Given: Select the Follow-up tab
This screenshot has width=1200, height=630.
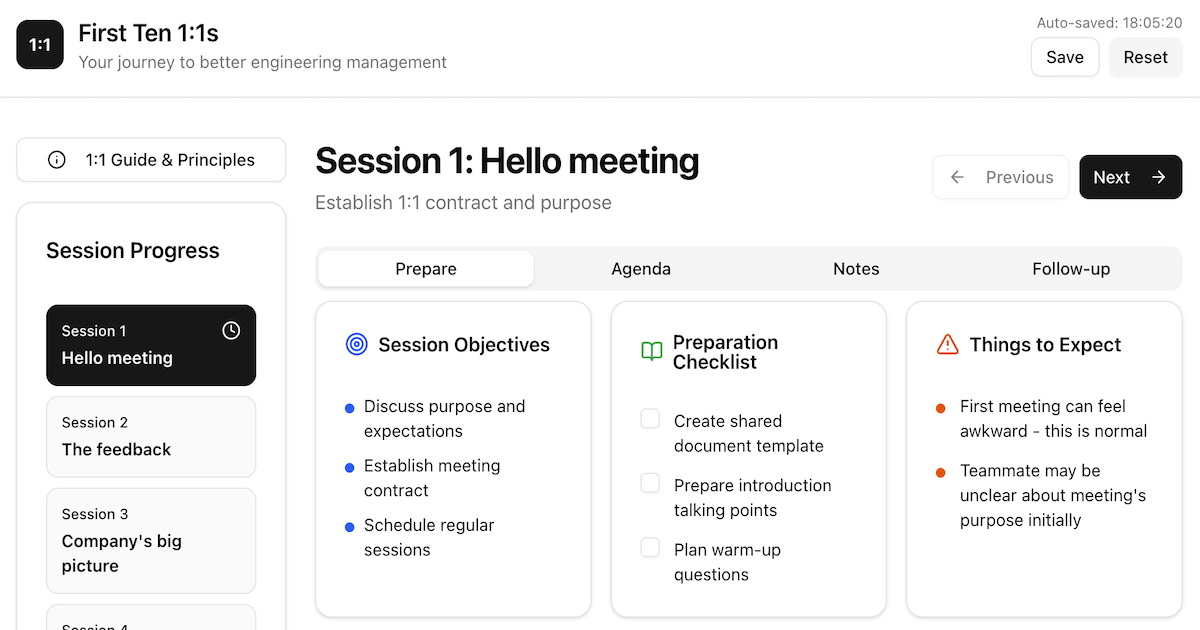Looking at the screenshot, I should click(1071, 269).
